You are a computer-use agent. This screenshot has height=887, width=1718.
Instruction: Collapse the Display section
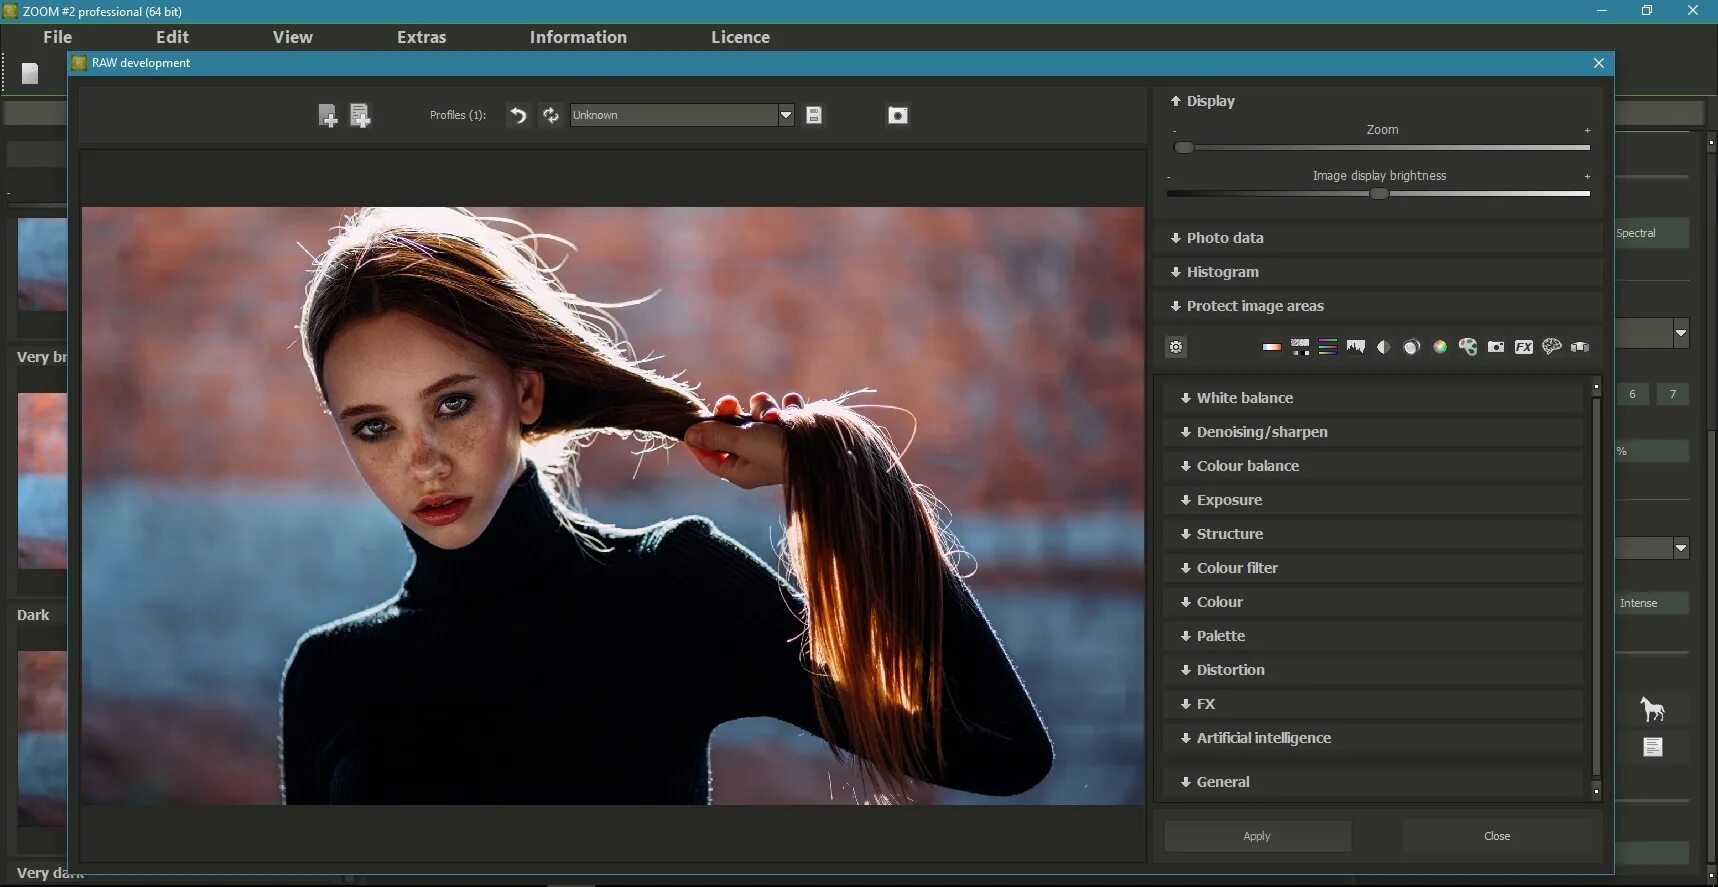(x=1210, y=101)
